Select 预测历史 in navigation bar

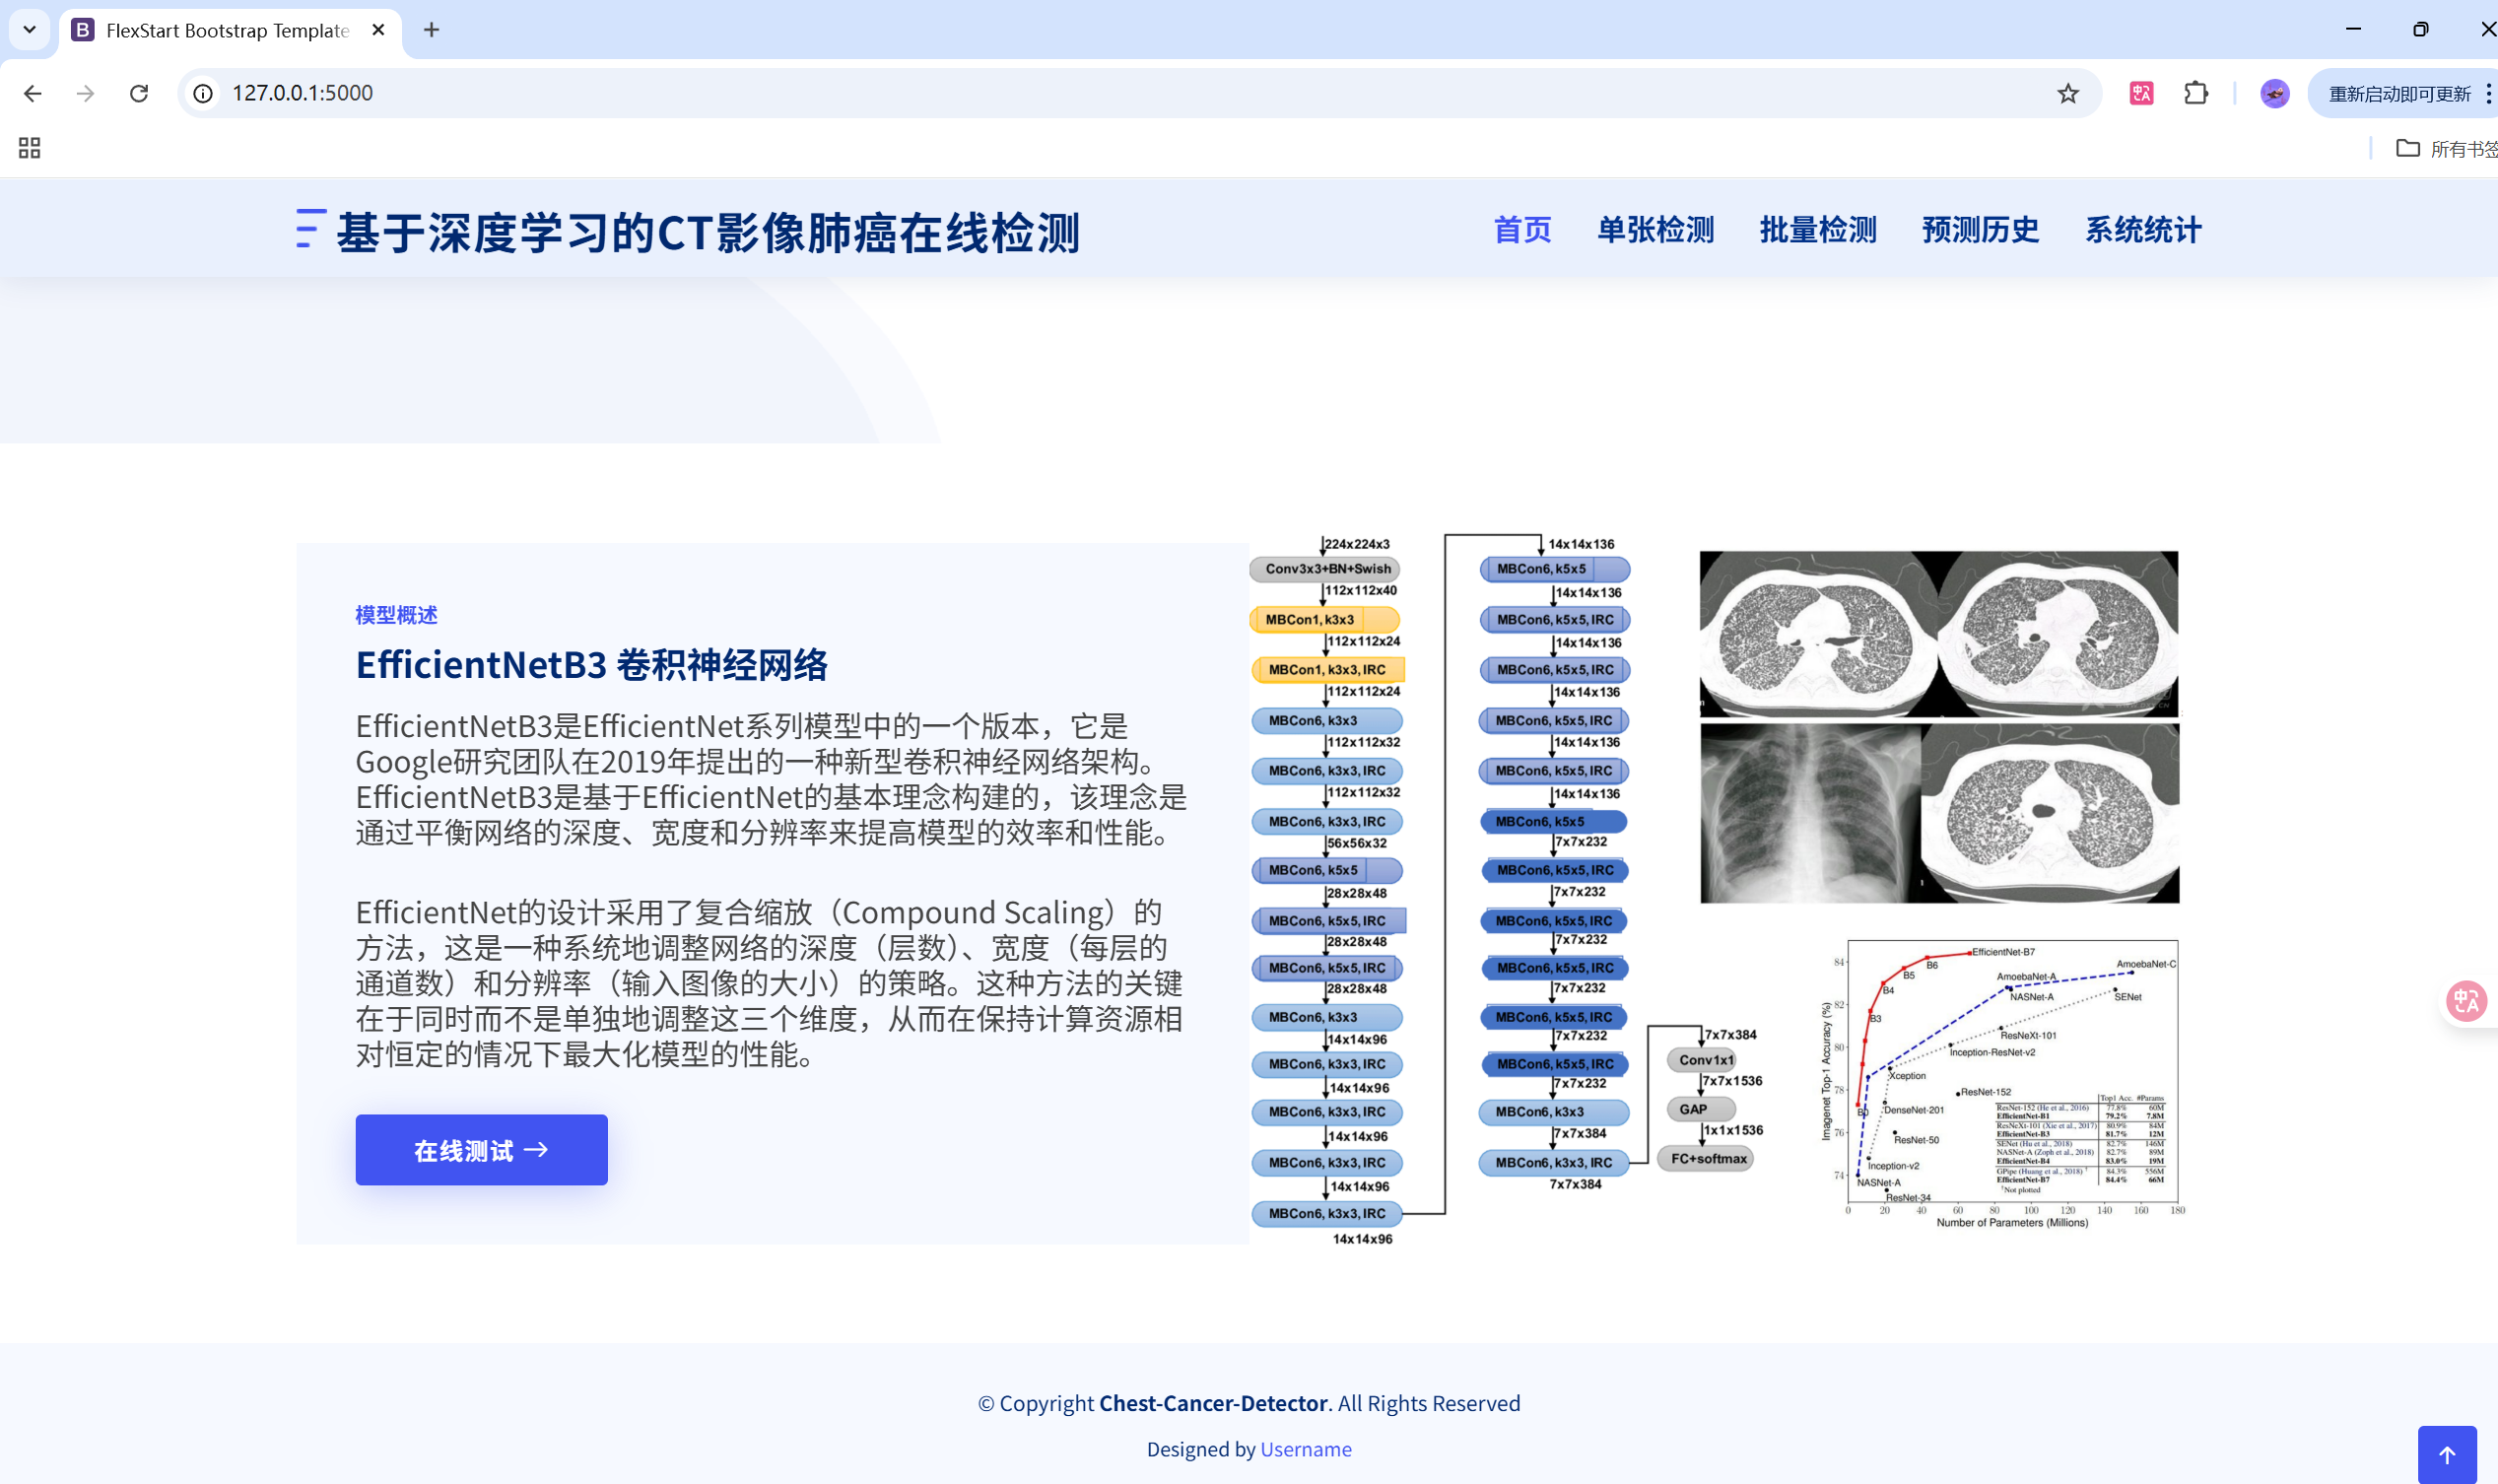tap(1979, 229)
